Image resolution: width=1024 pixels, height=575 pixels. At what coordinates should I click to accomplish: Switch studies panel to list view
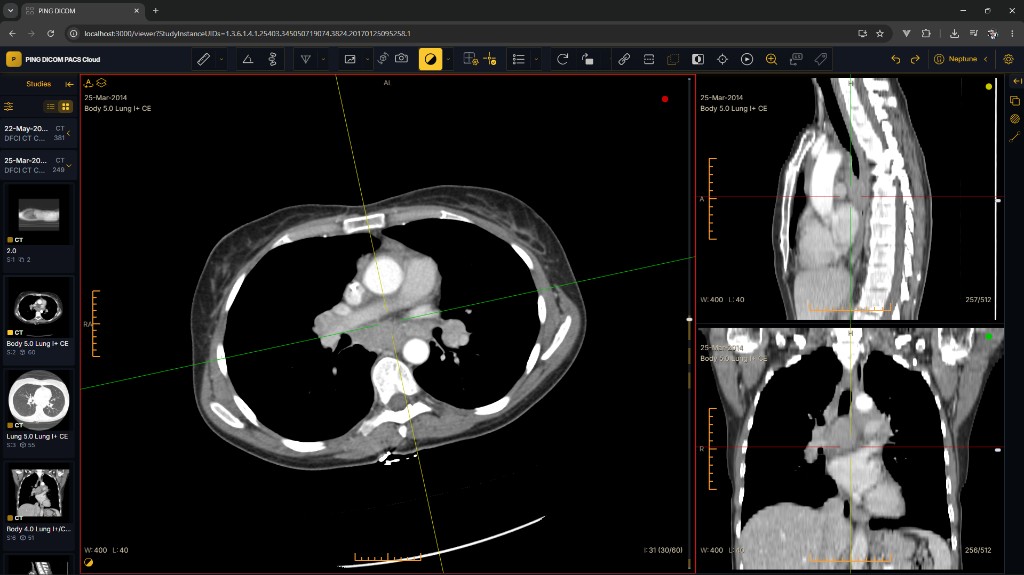pos(50,107)
